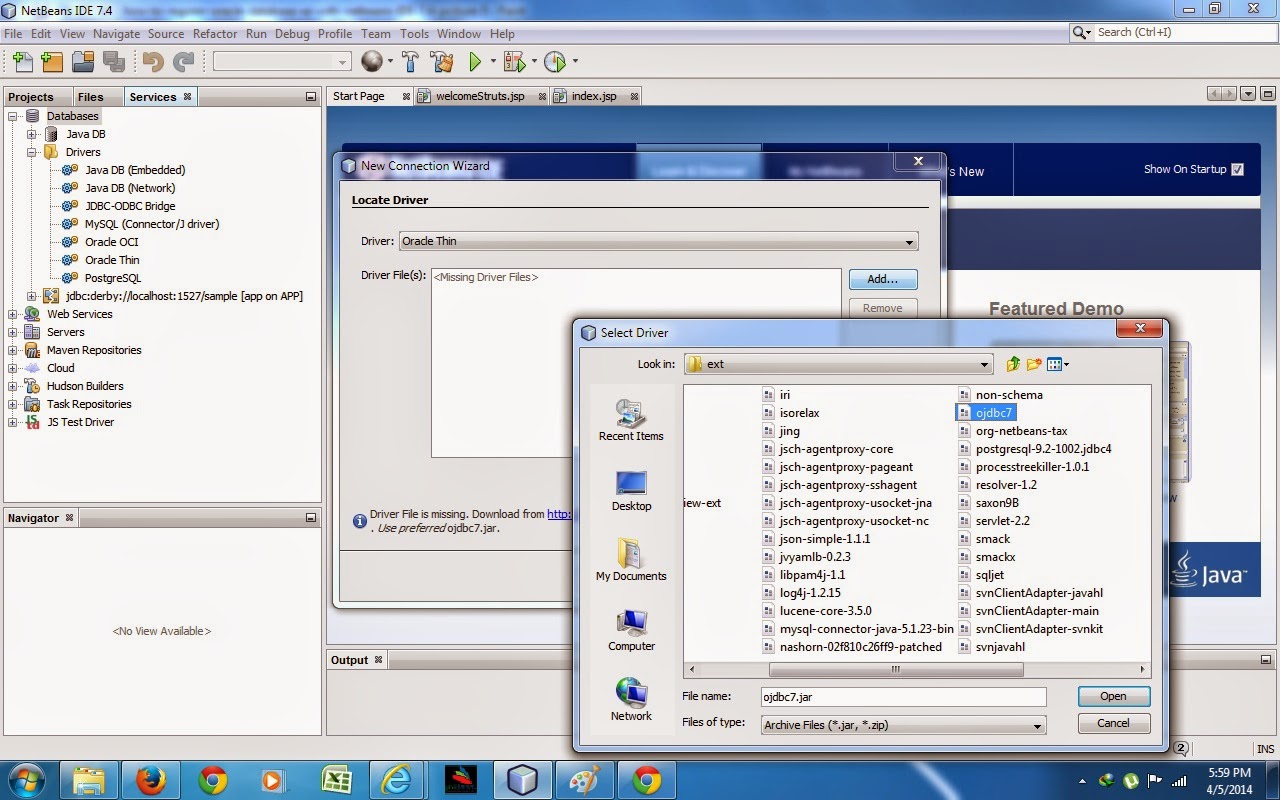Close the Start Page tab
This screenshot has height=800, width=1280.
(x=406, y=97)
